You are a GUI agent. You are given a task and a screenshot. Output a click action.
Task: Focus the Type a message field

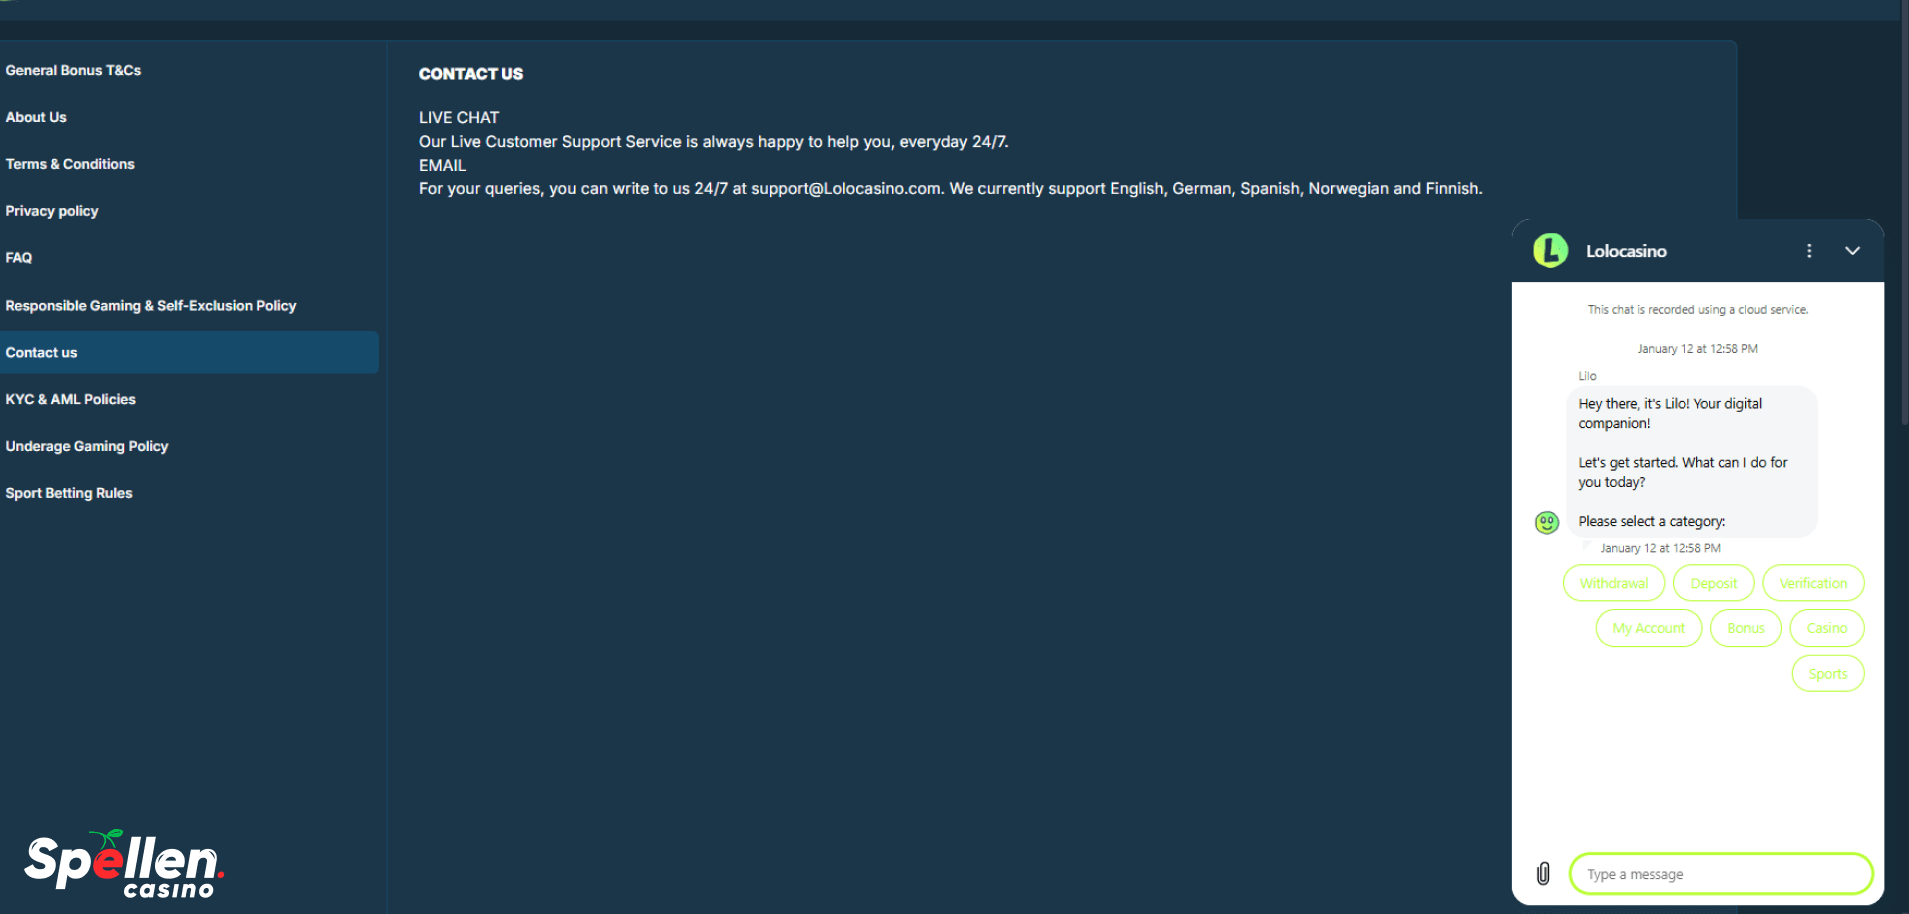point(1720,874)
